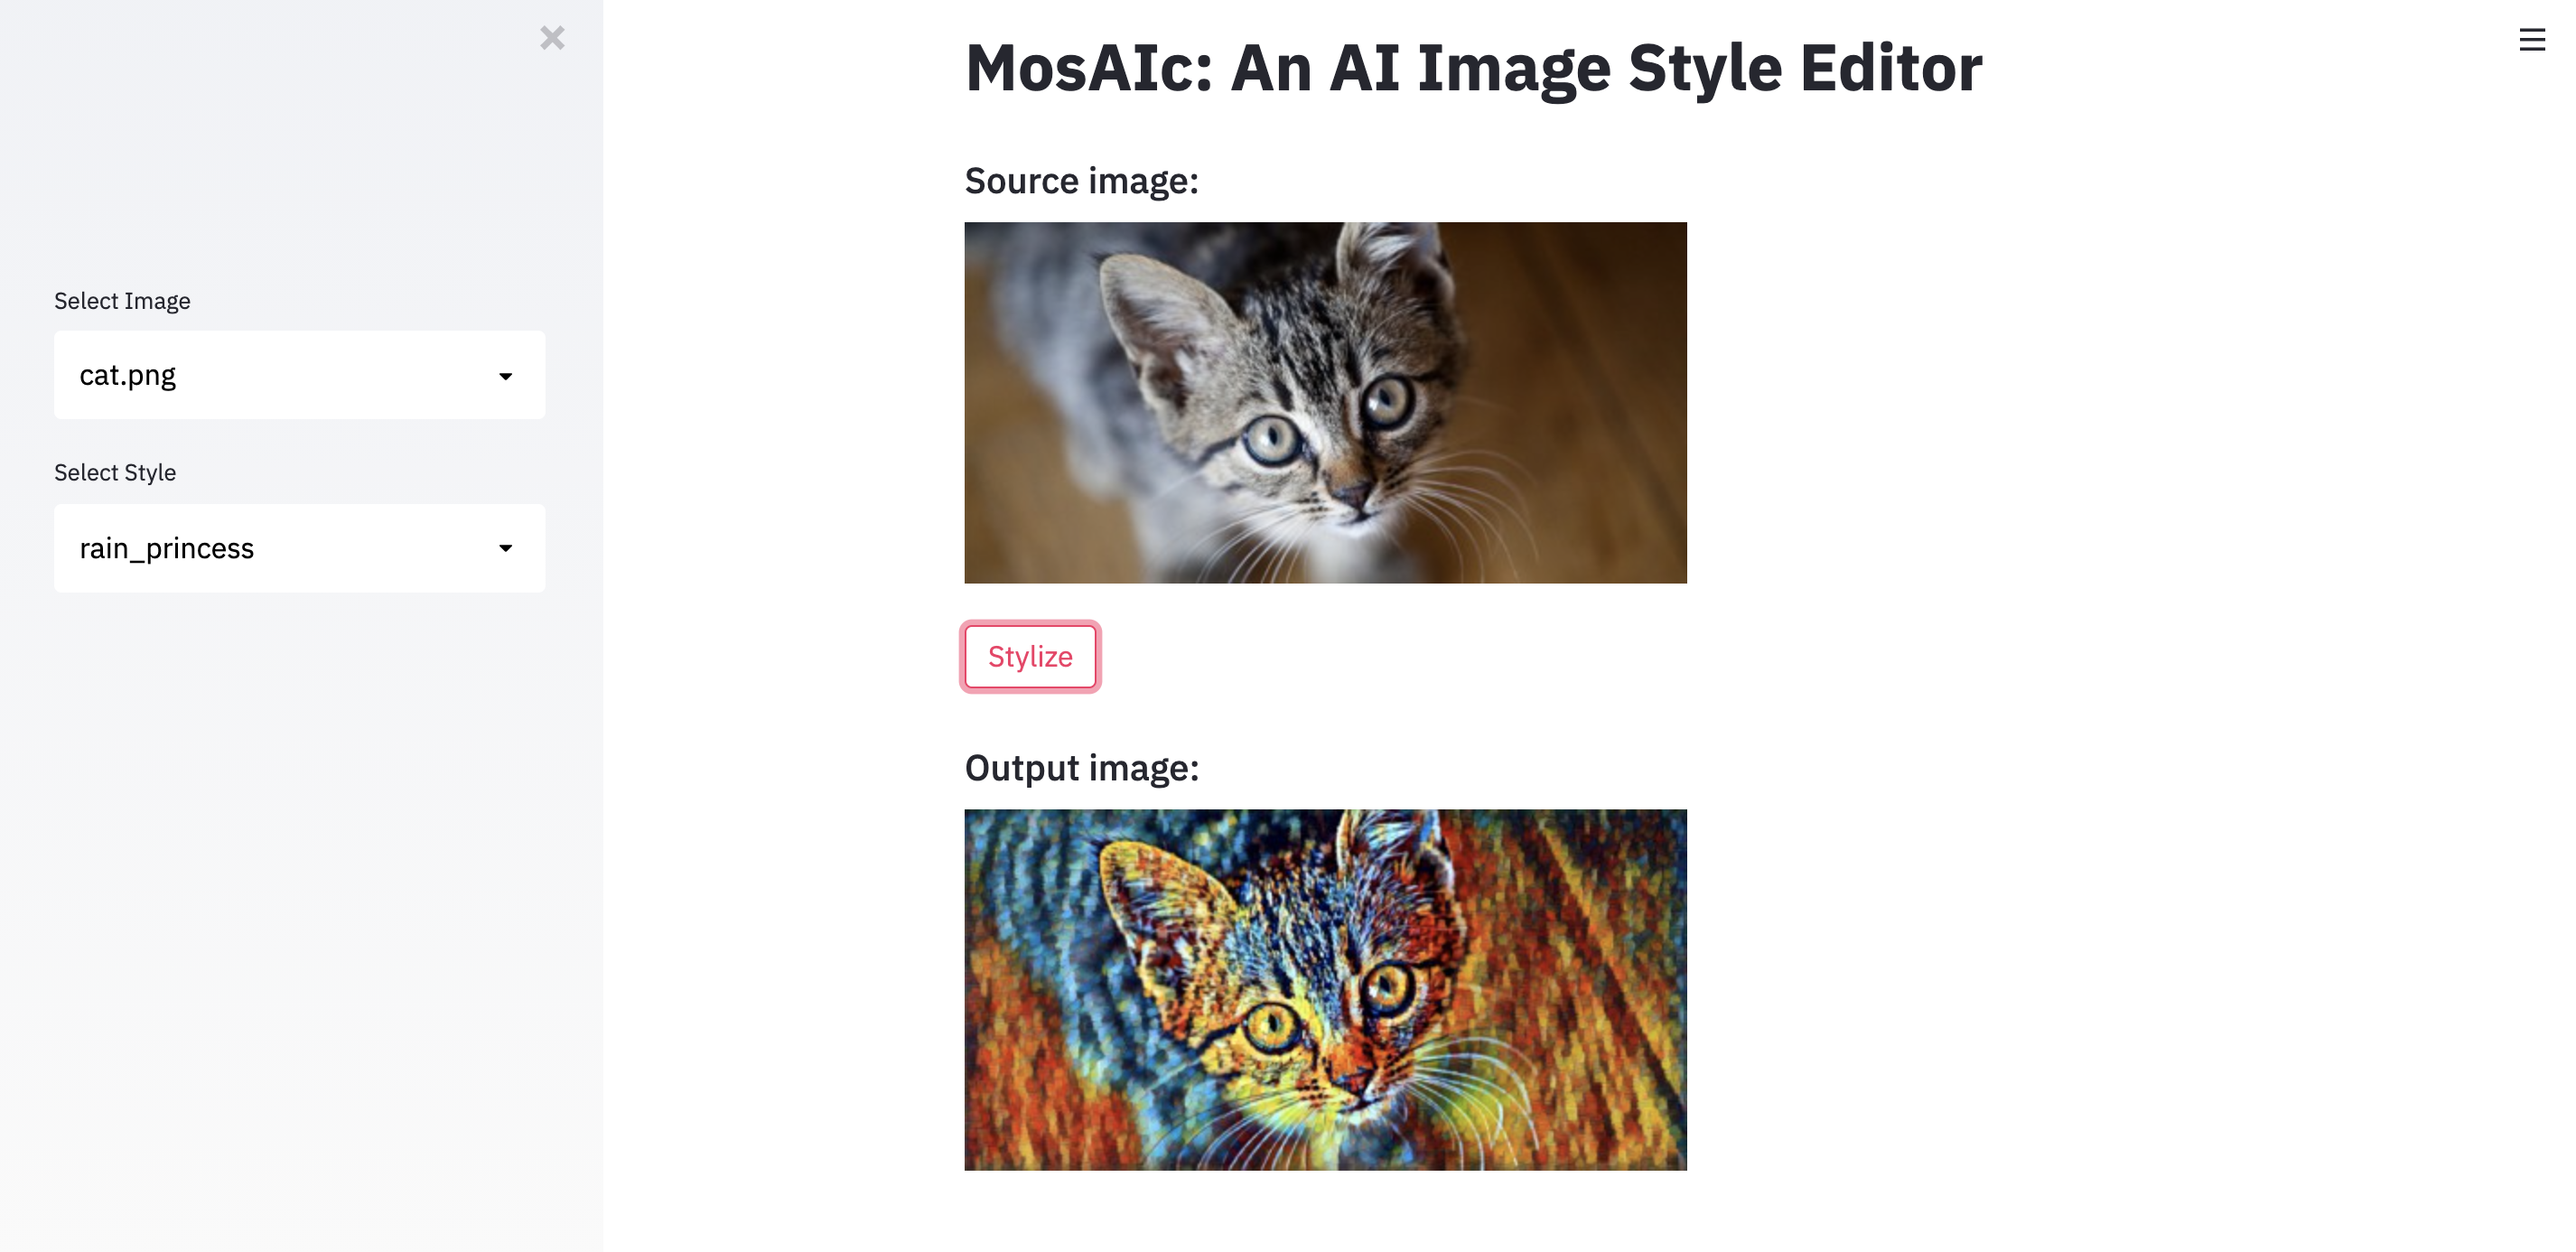The height and width of the screenshot is (1252, 2576).
Task: Open the hamburger main menu
Action: click(x=2531, y=40)
